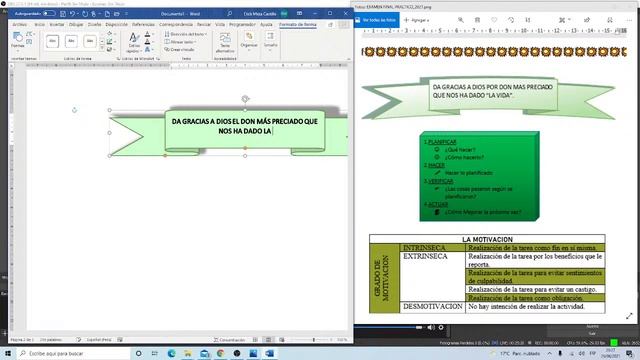The width and height of the screenshot is (640, 360).
Task: Click Ver todas las fotos button
Action: coord(376,20)
